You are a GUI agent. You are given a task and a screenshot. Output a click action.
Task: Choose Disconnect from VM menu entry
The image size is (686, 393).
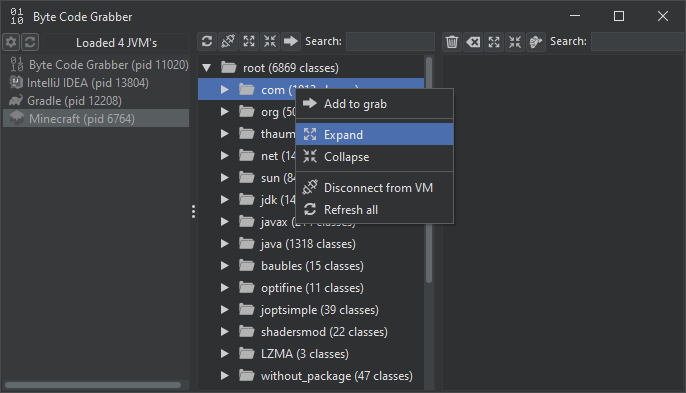pos(374,188)
